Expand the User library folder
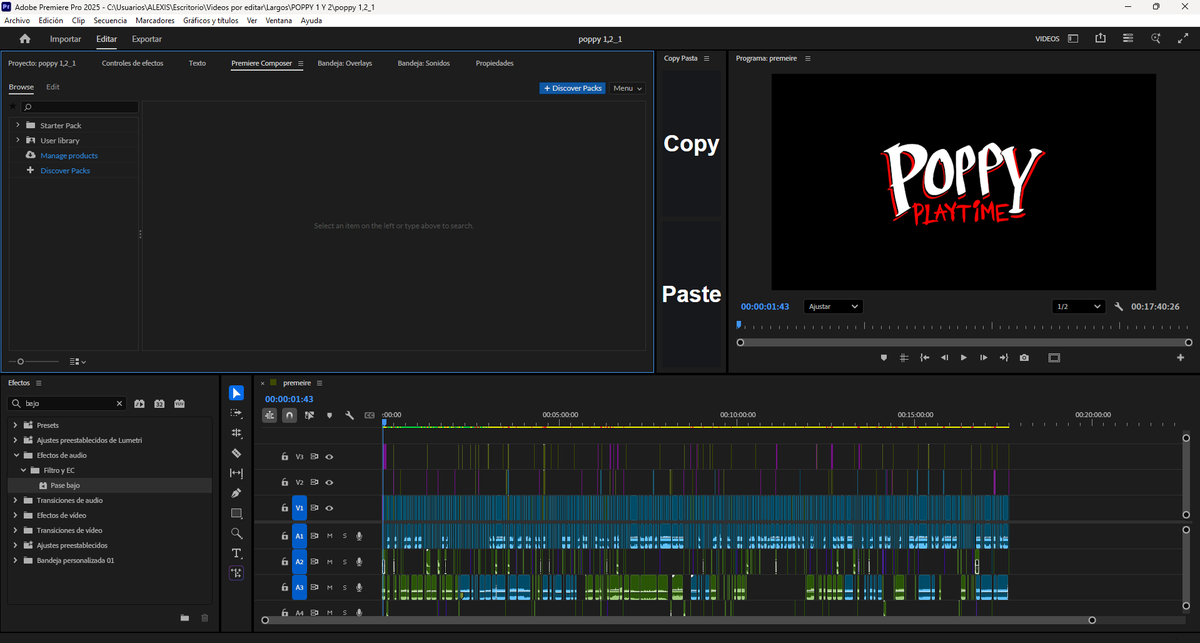 [x=17, y=140]
